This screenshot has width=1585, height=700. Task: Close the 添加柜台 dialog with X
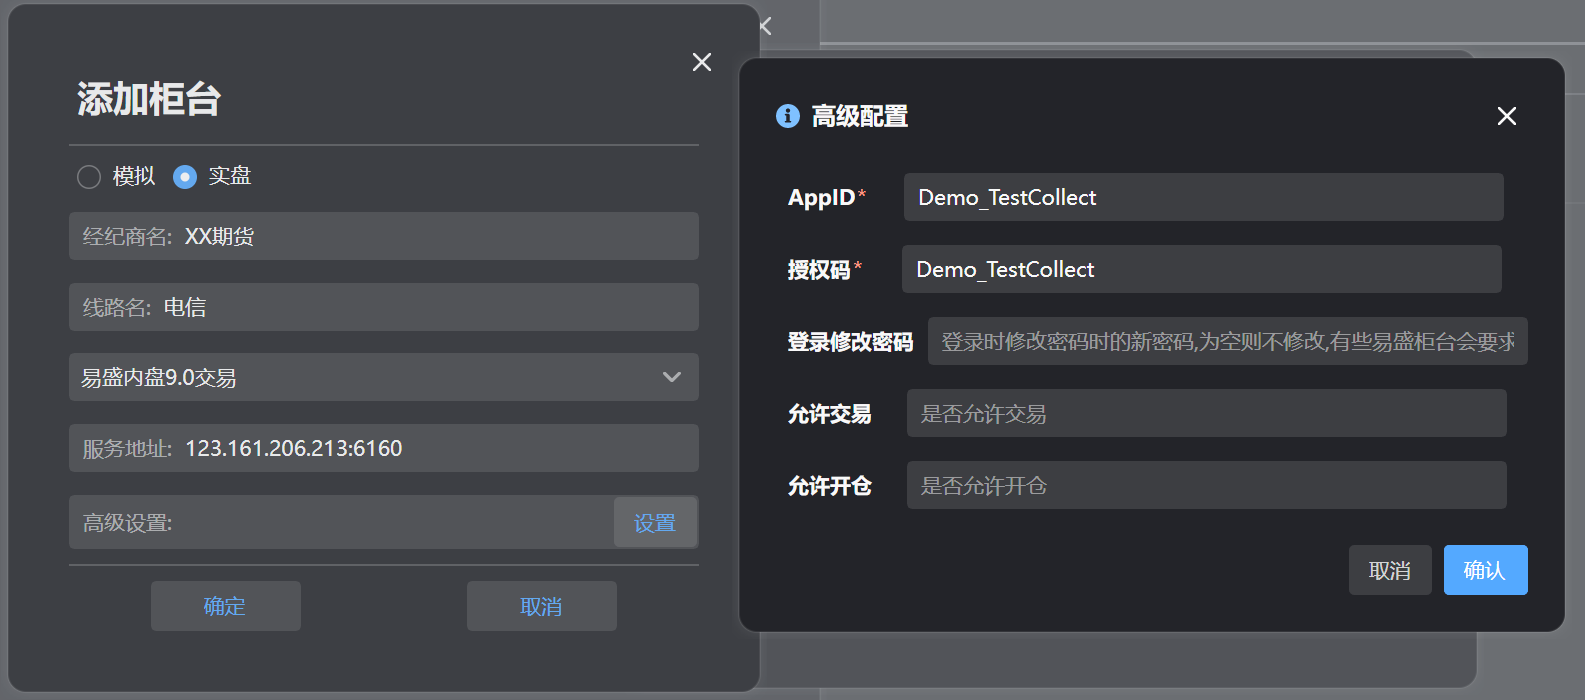702,62
